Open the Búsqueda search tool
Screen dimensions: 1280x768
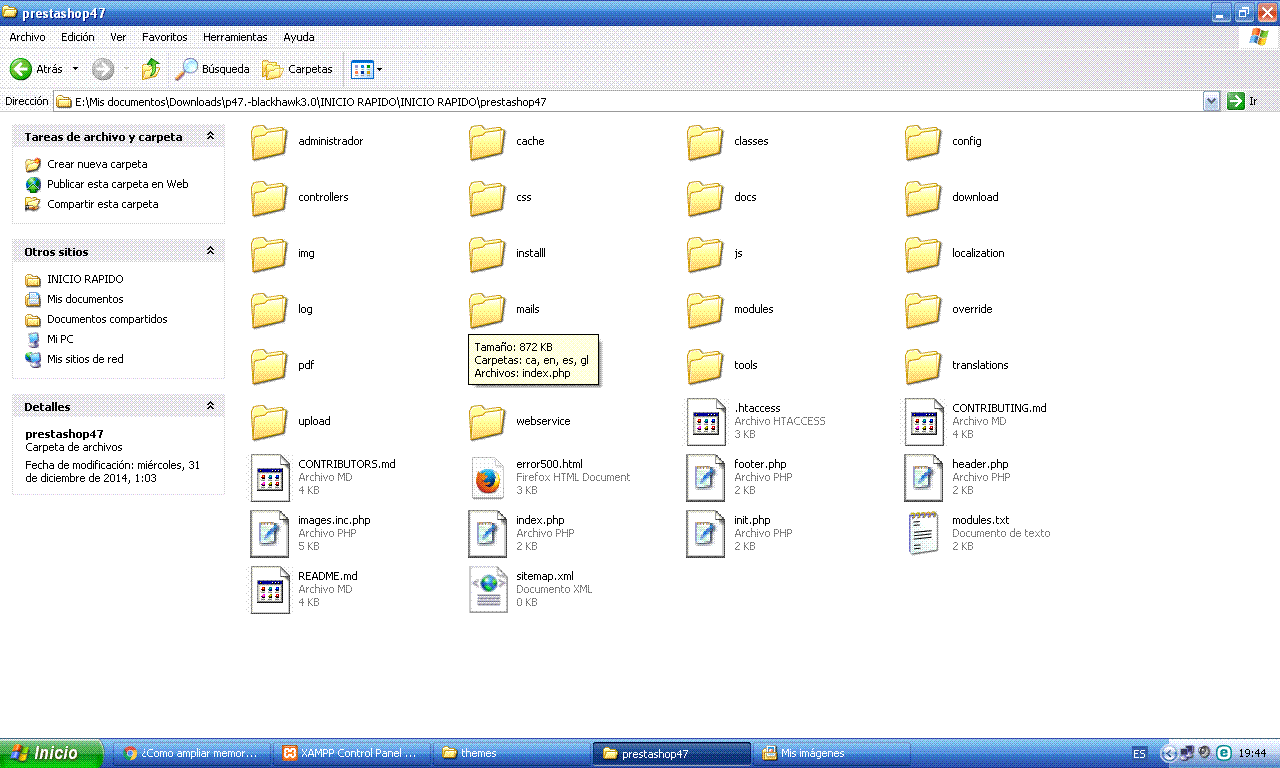pyautogui.click(x=212, y=69)
